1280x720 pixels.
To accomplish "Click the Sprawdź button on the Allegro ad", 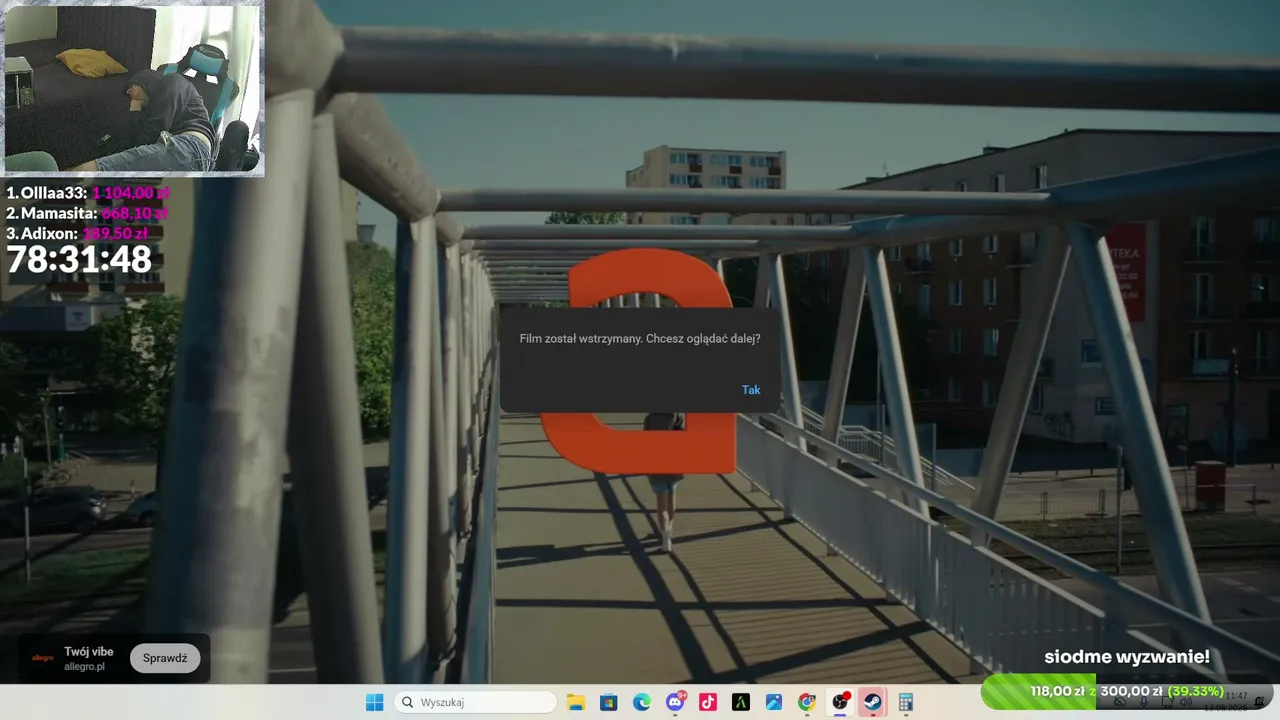I will (x=165, y=658).
